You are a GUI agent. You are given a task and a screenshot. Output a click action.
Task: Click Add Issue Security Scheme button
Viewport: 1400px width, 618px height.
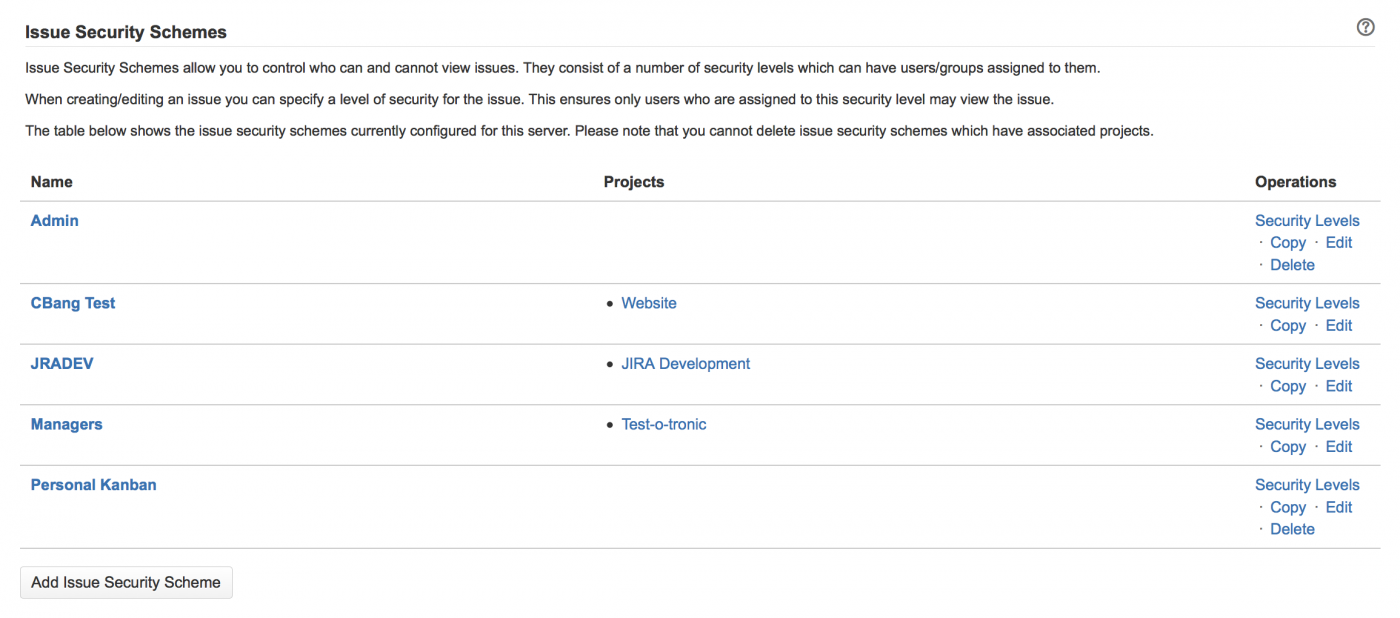point(126,582)
